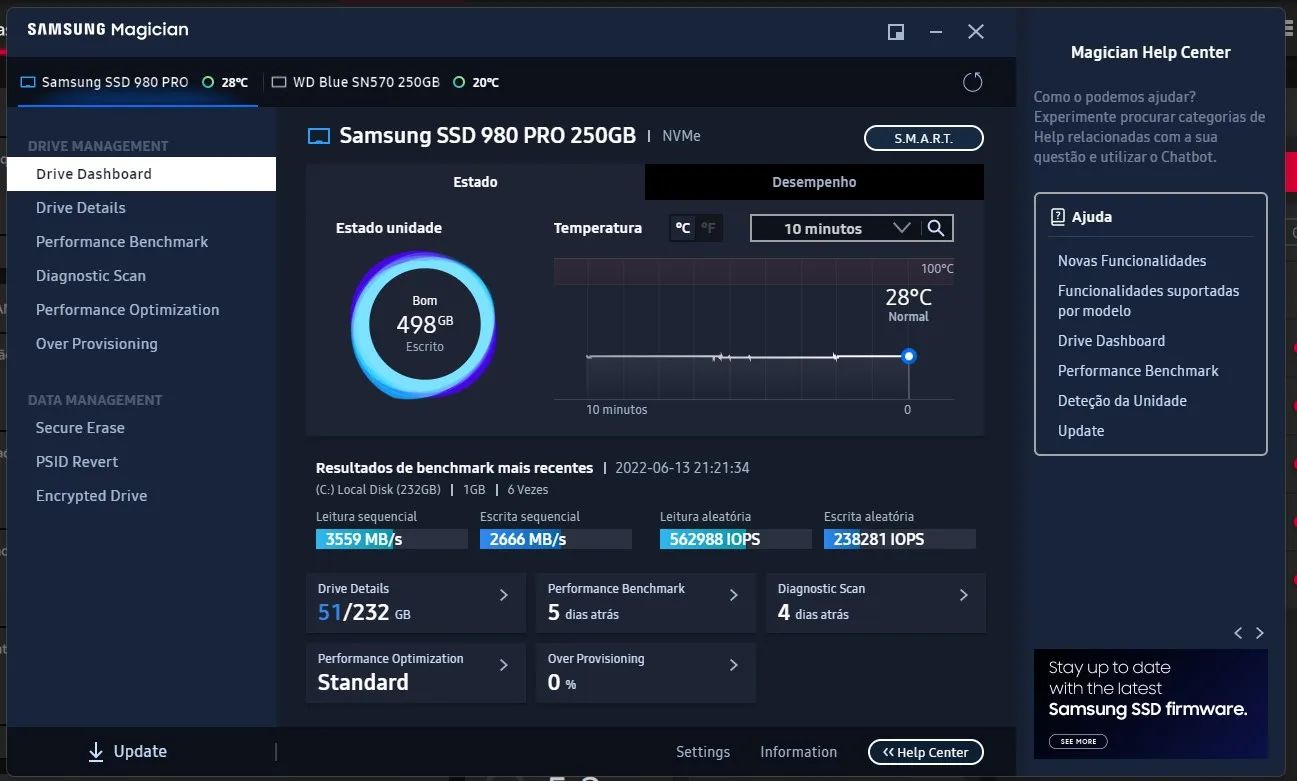
Task: Click the current temperature point on graph
Action: coord(908,356)
